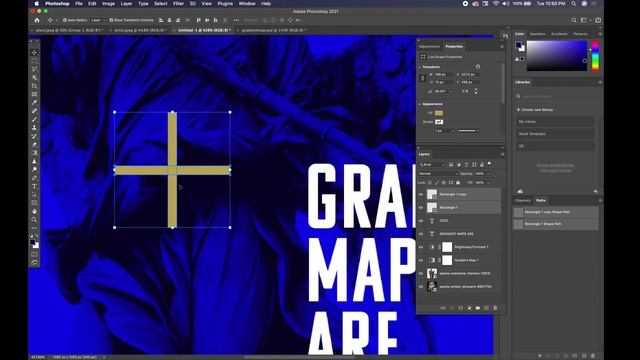Select the Clone Stamp tool

(x=34, y=128)
